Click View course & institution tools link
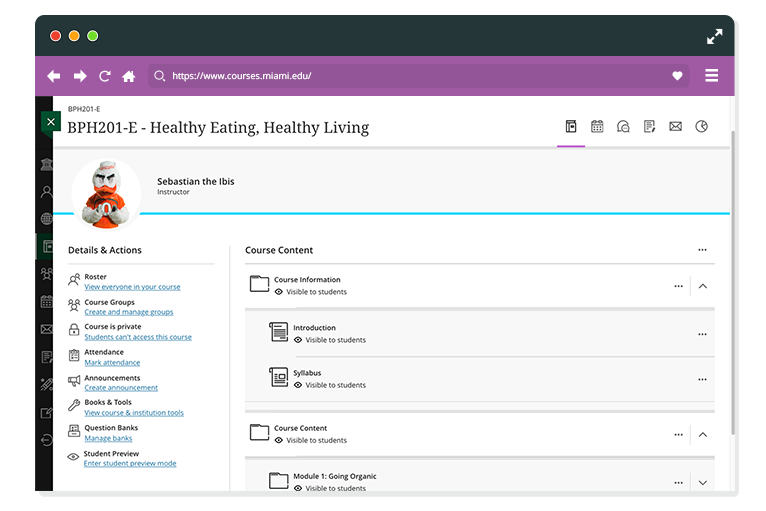The image size is (766, 511). click(x=134, y=413)
